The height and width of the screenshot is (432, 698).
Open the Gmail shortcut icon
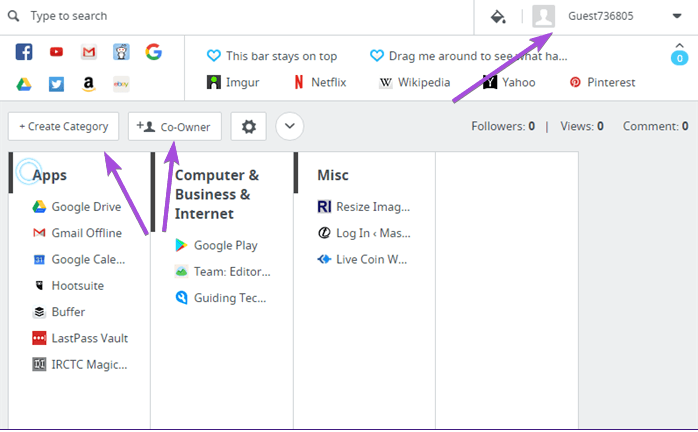tap(89, 52)
